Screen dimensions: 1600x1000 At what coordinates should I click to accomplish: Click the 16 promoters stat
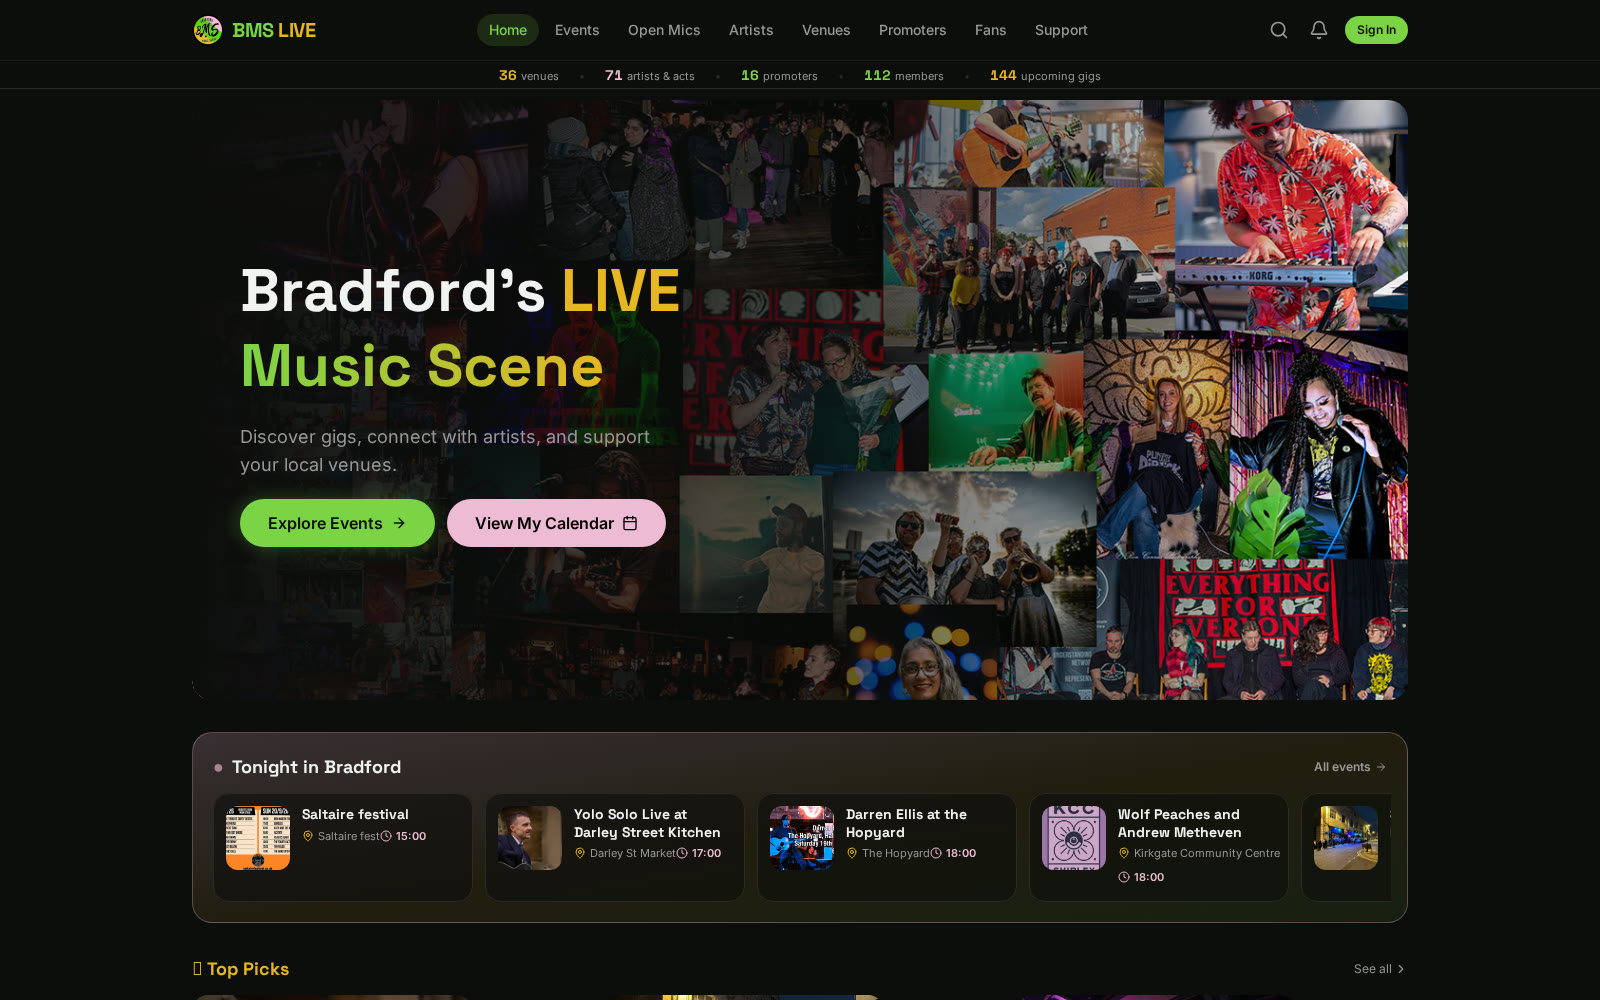779,75
